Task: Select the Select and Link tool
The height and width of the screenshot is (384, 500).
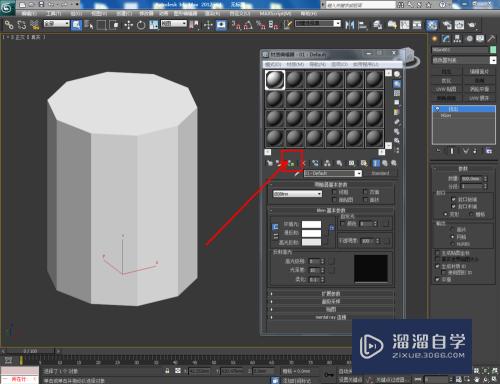Action: [9, 25]
